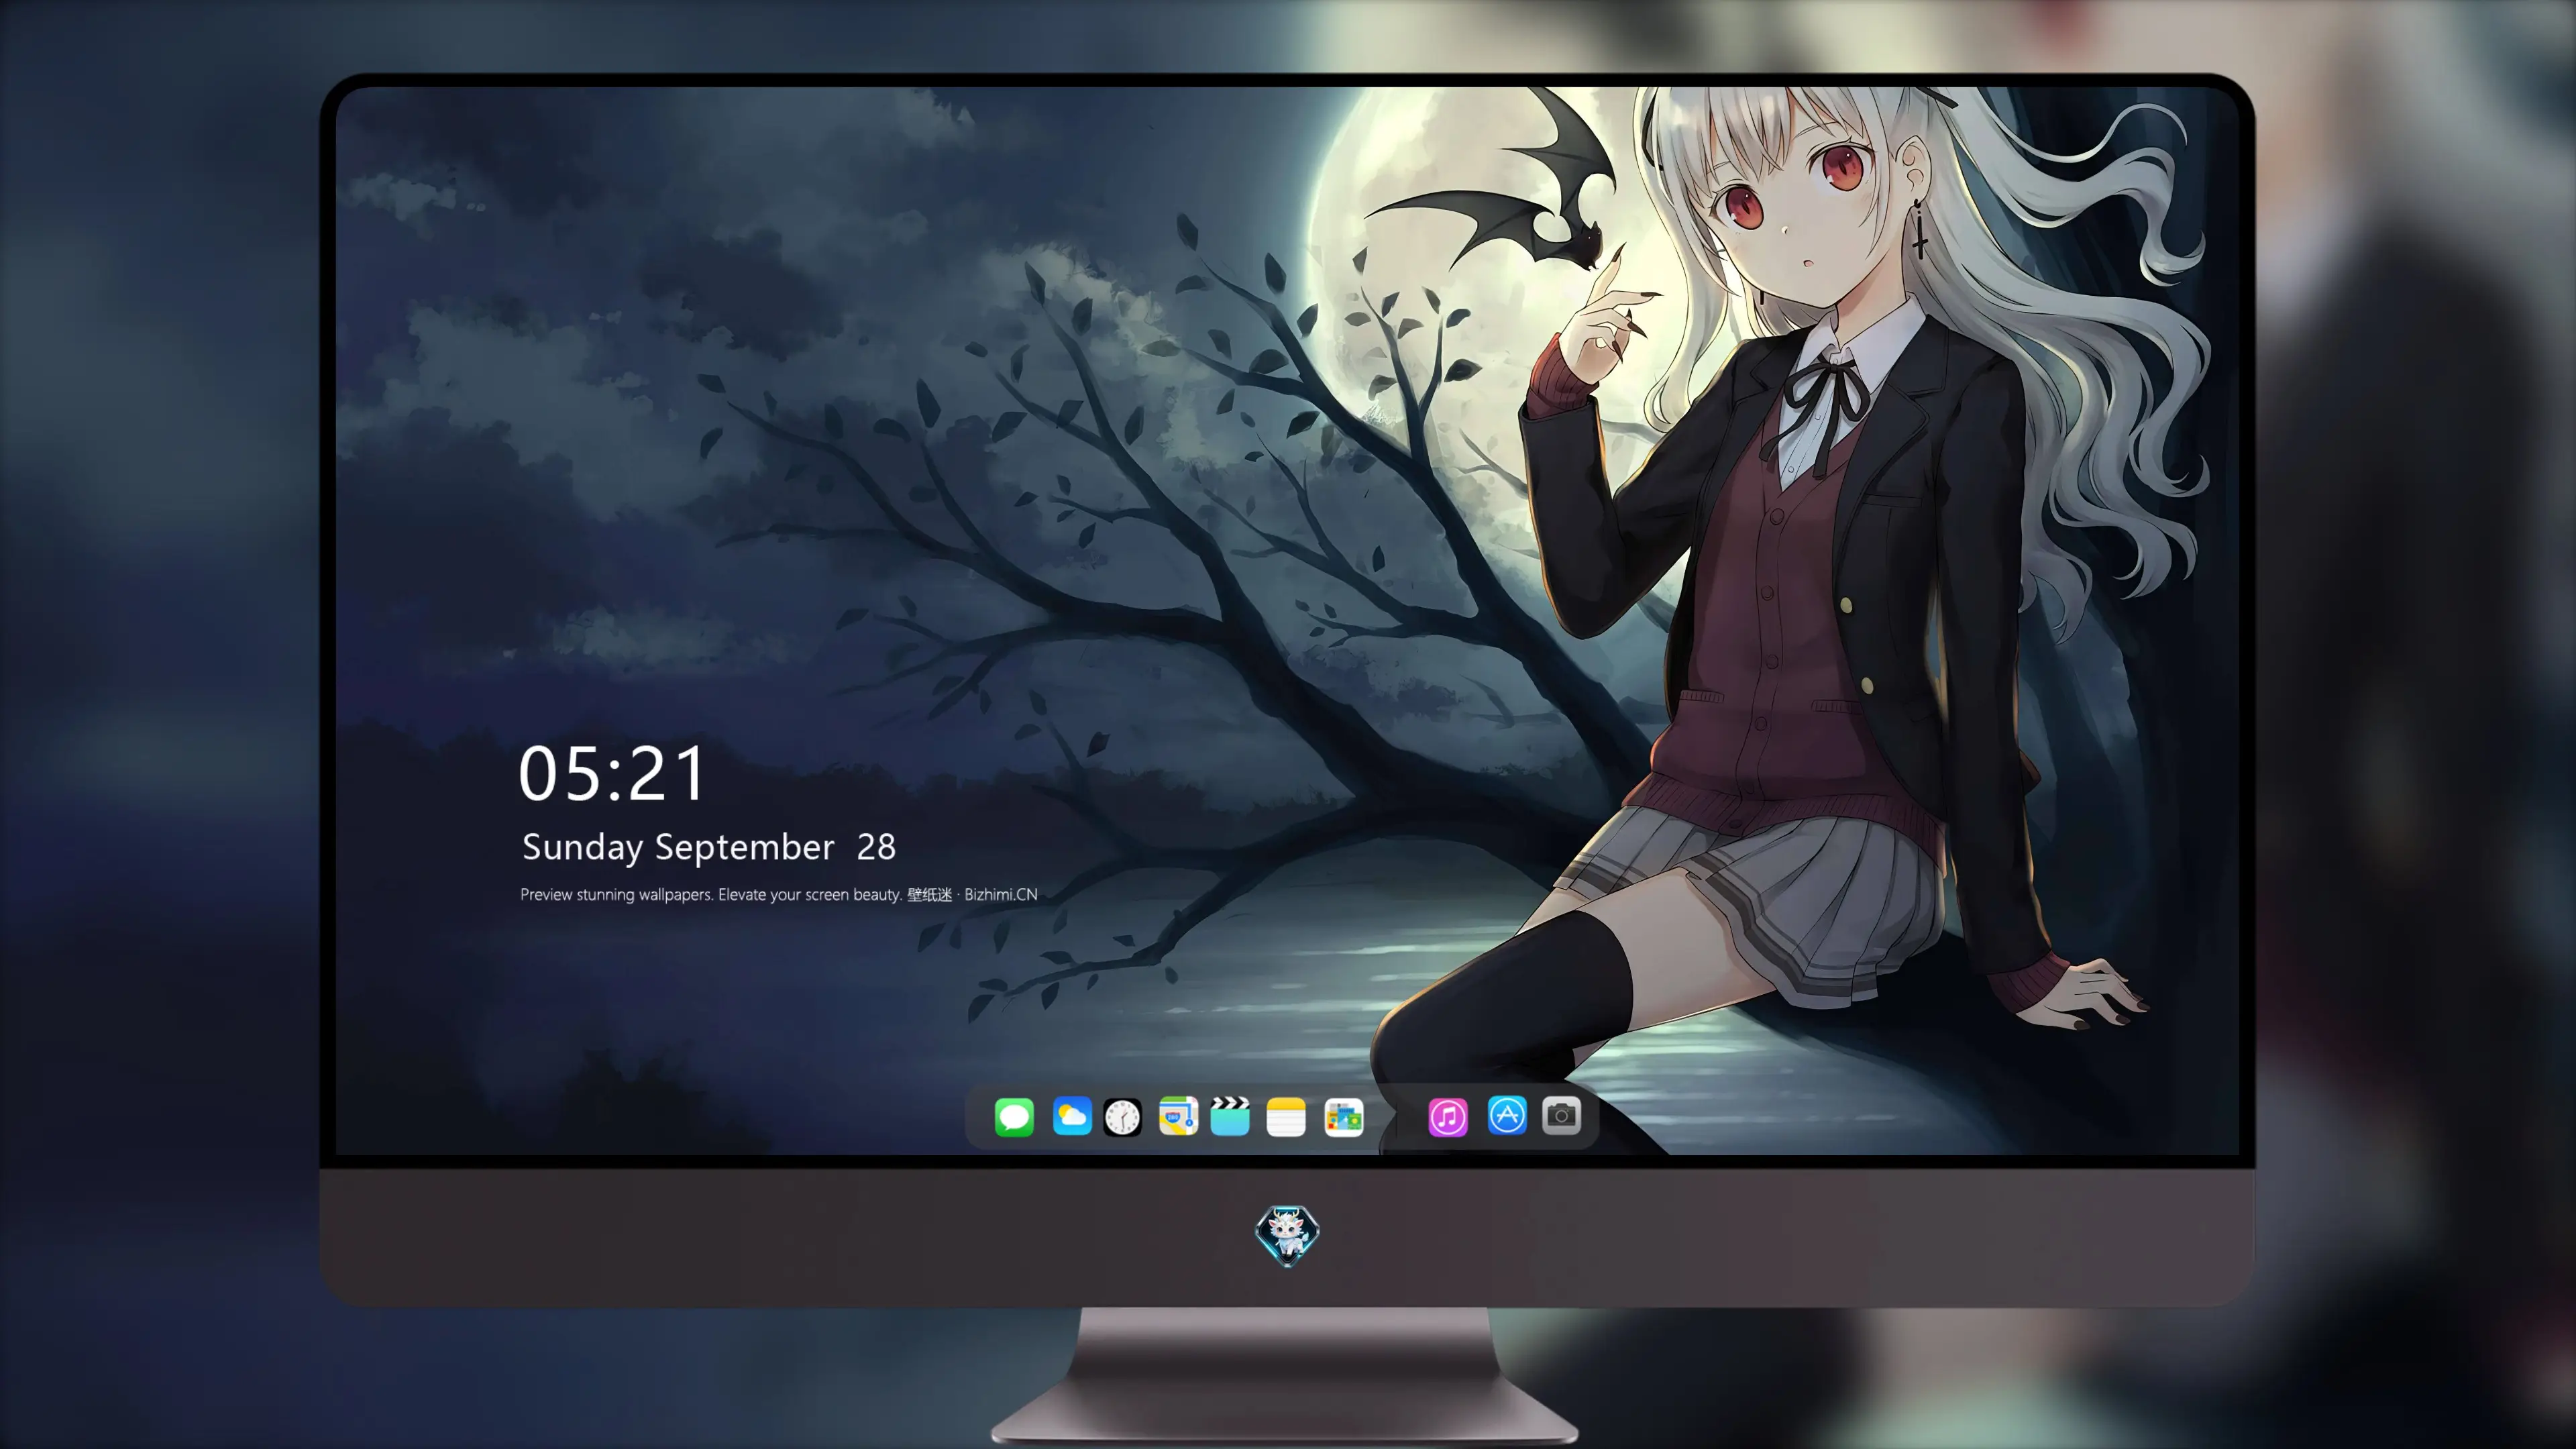Open the green Messages app in the dock
2576x1449 pixels.
[x=1014, y=1117]
